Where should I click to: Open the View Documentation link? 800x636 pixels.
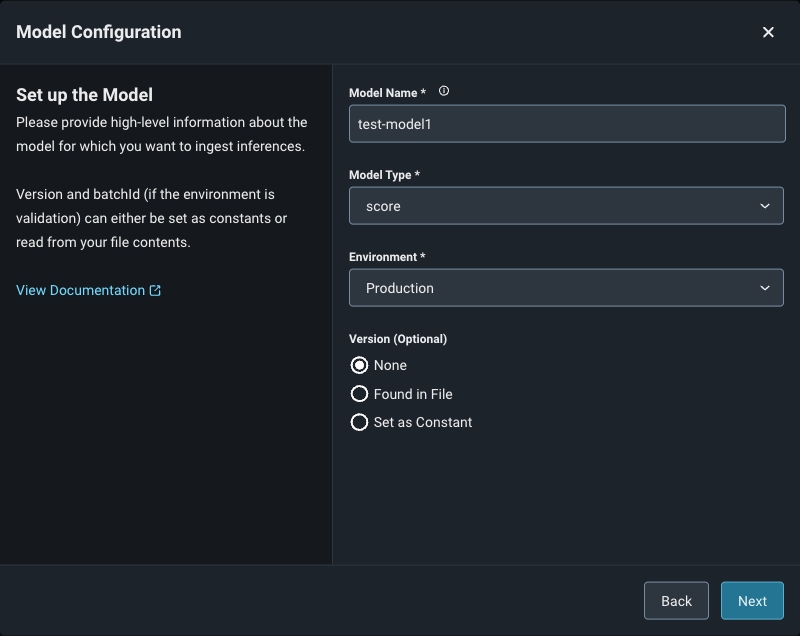tap(80, 290)
